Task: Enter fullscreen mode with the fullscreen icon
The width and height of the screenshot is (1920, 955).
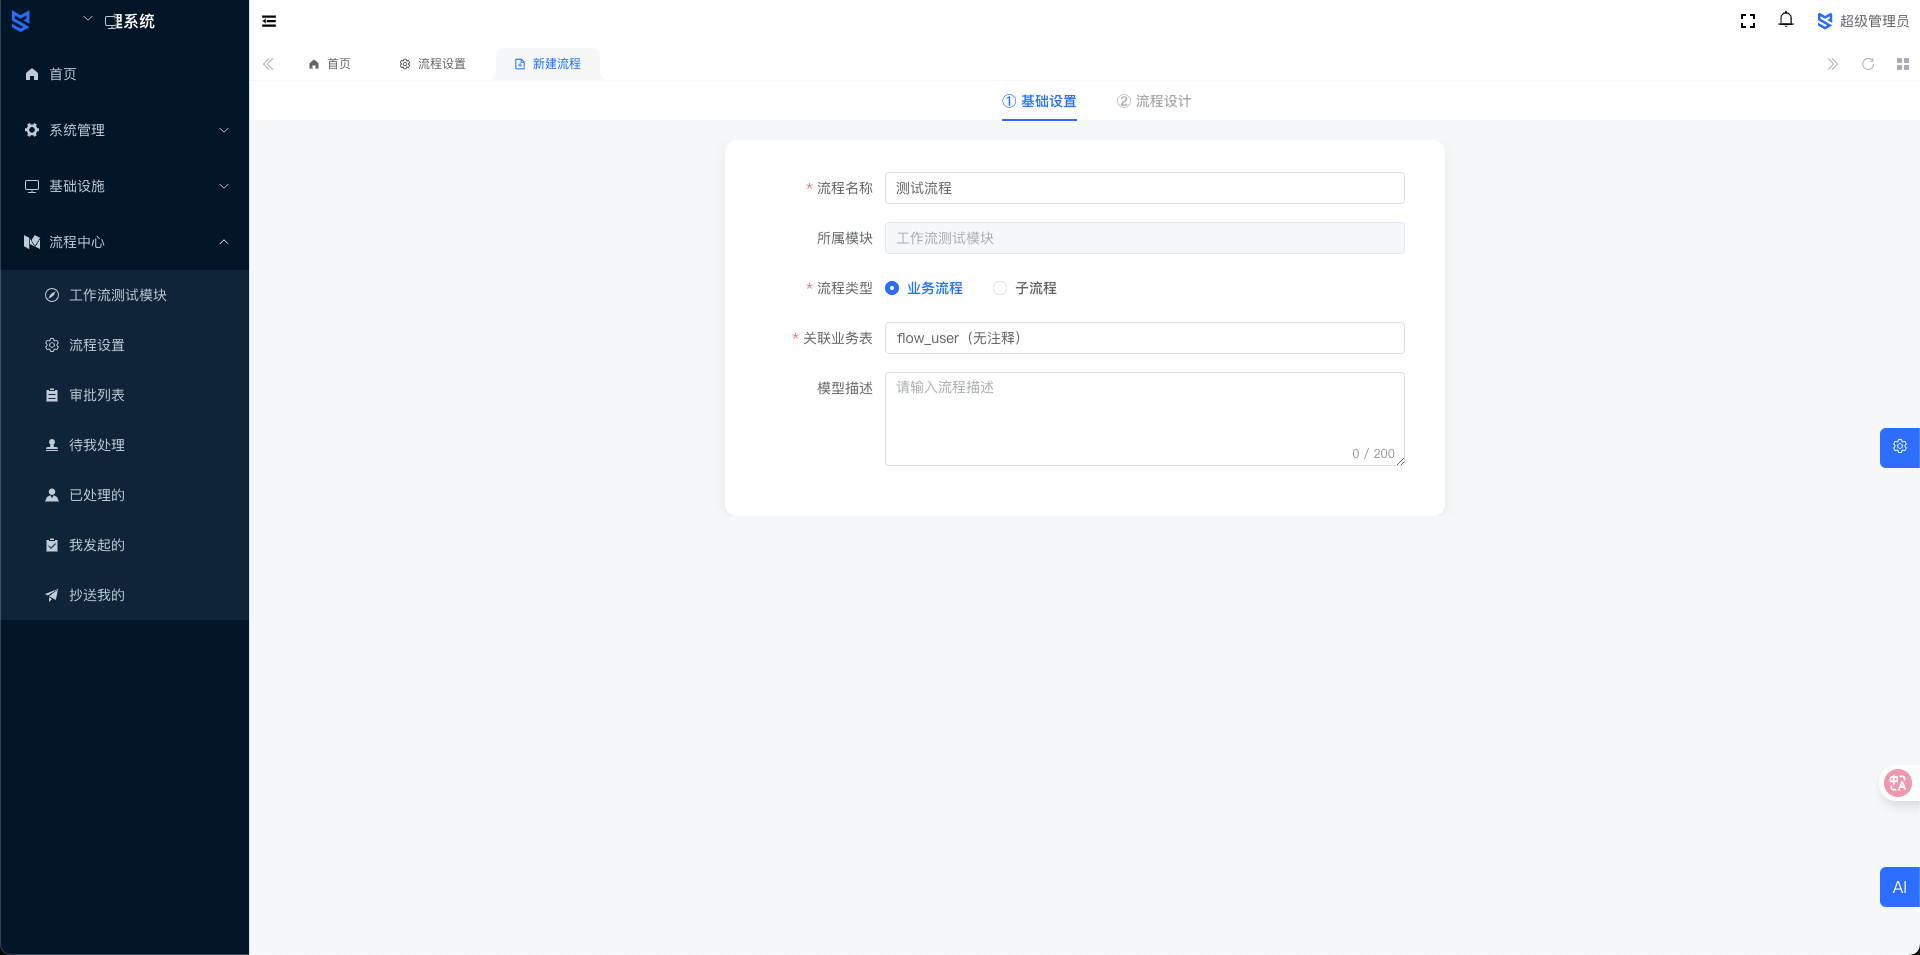Action: point(1748,21)
